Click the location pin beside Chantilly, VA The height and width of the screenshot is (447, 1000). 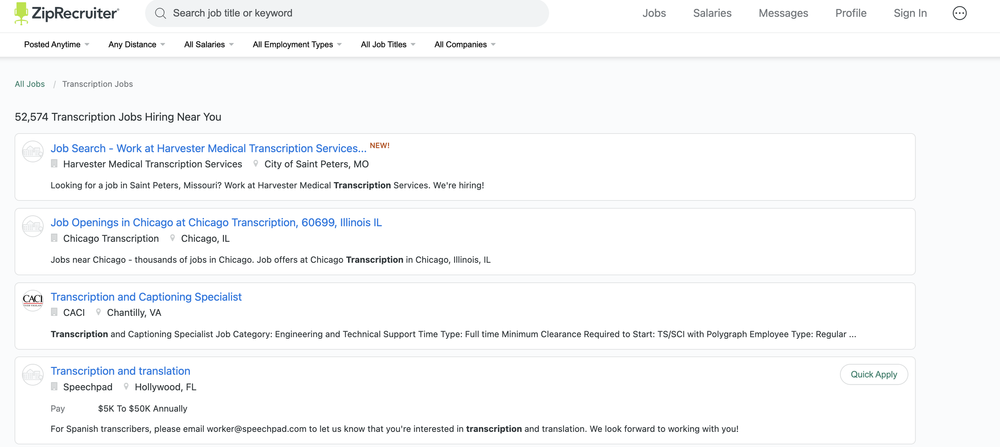coord(98,312)
